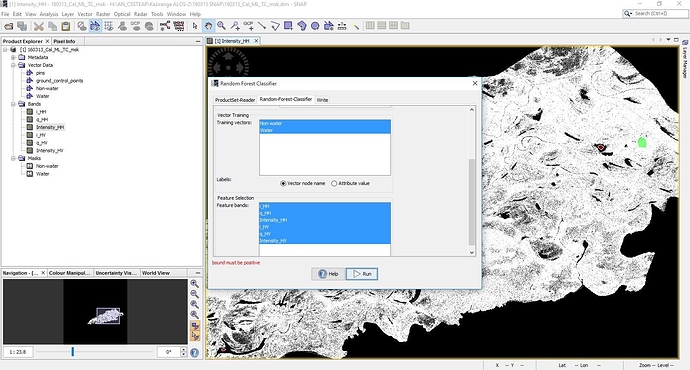Click the Cut scissors toolbar icon
Image resolution: width=690 pixels, height=370 pixels.
(x=39, y=26)
